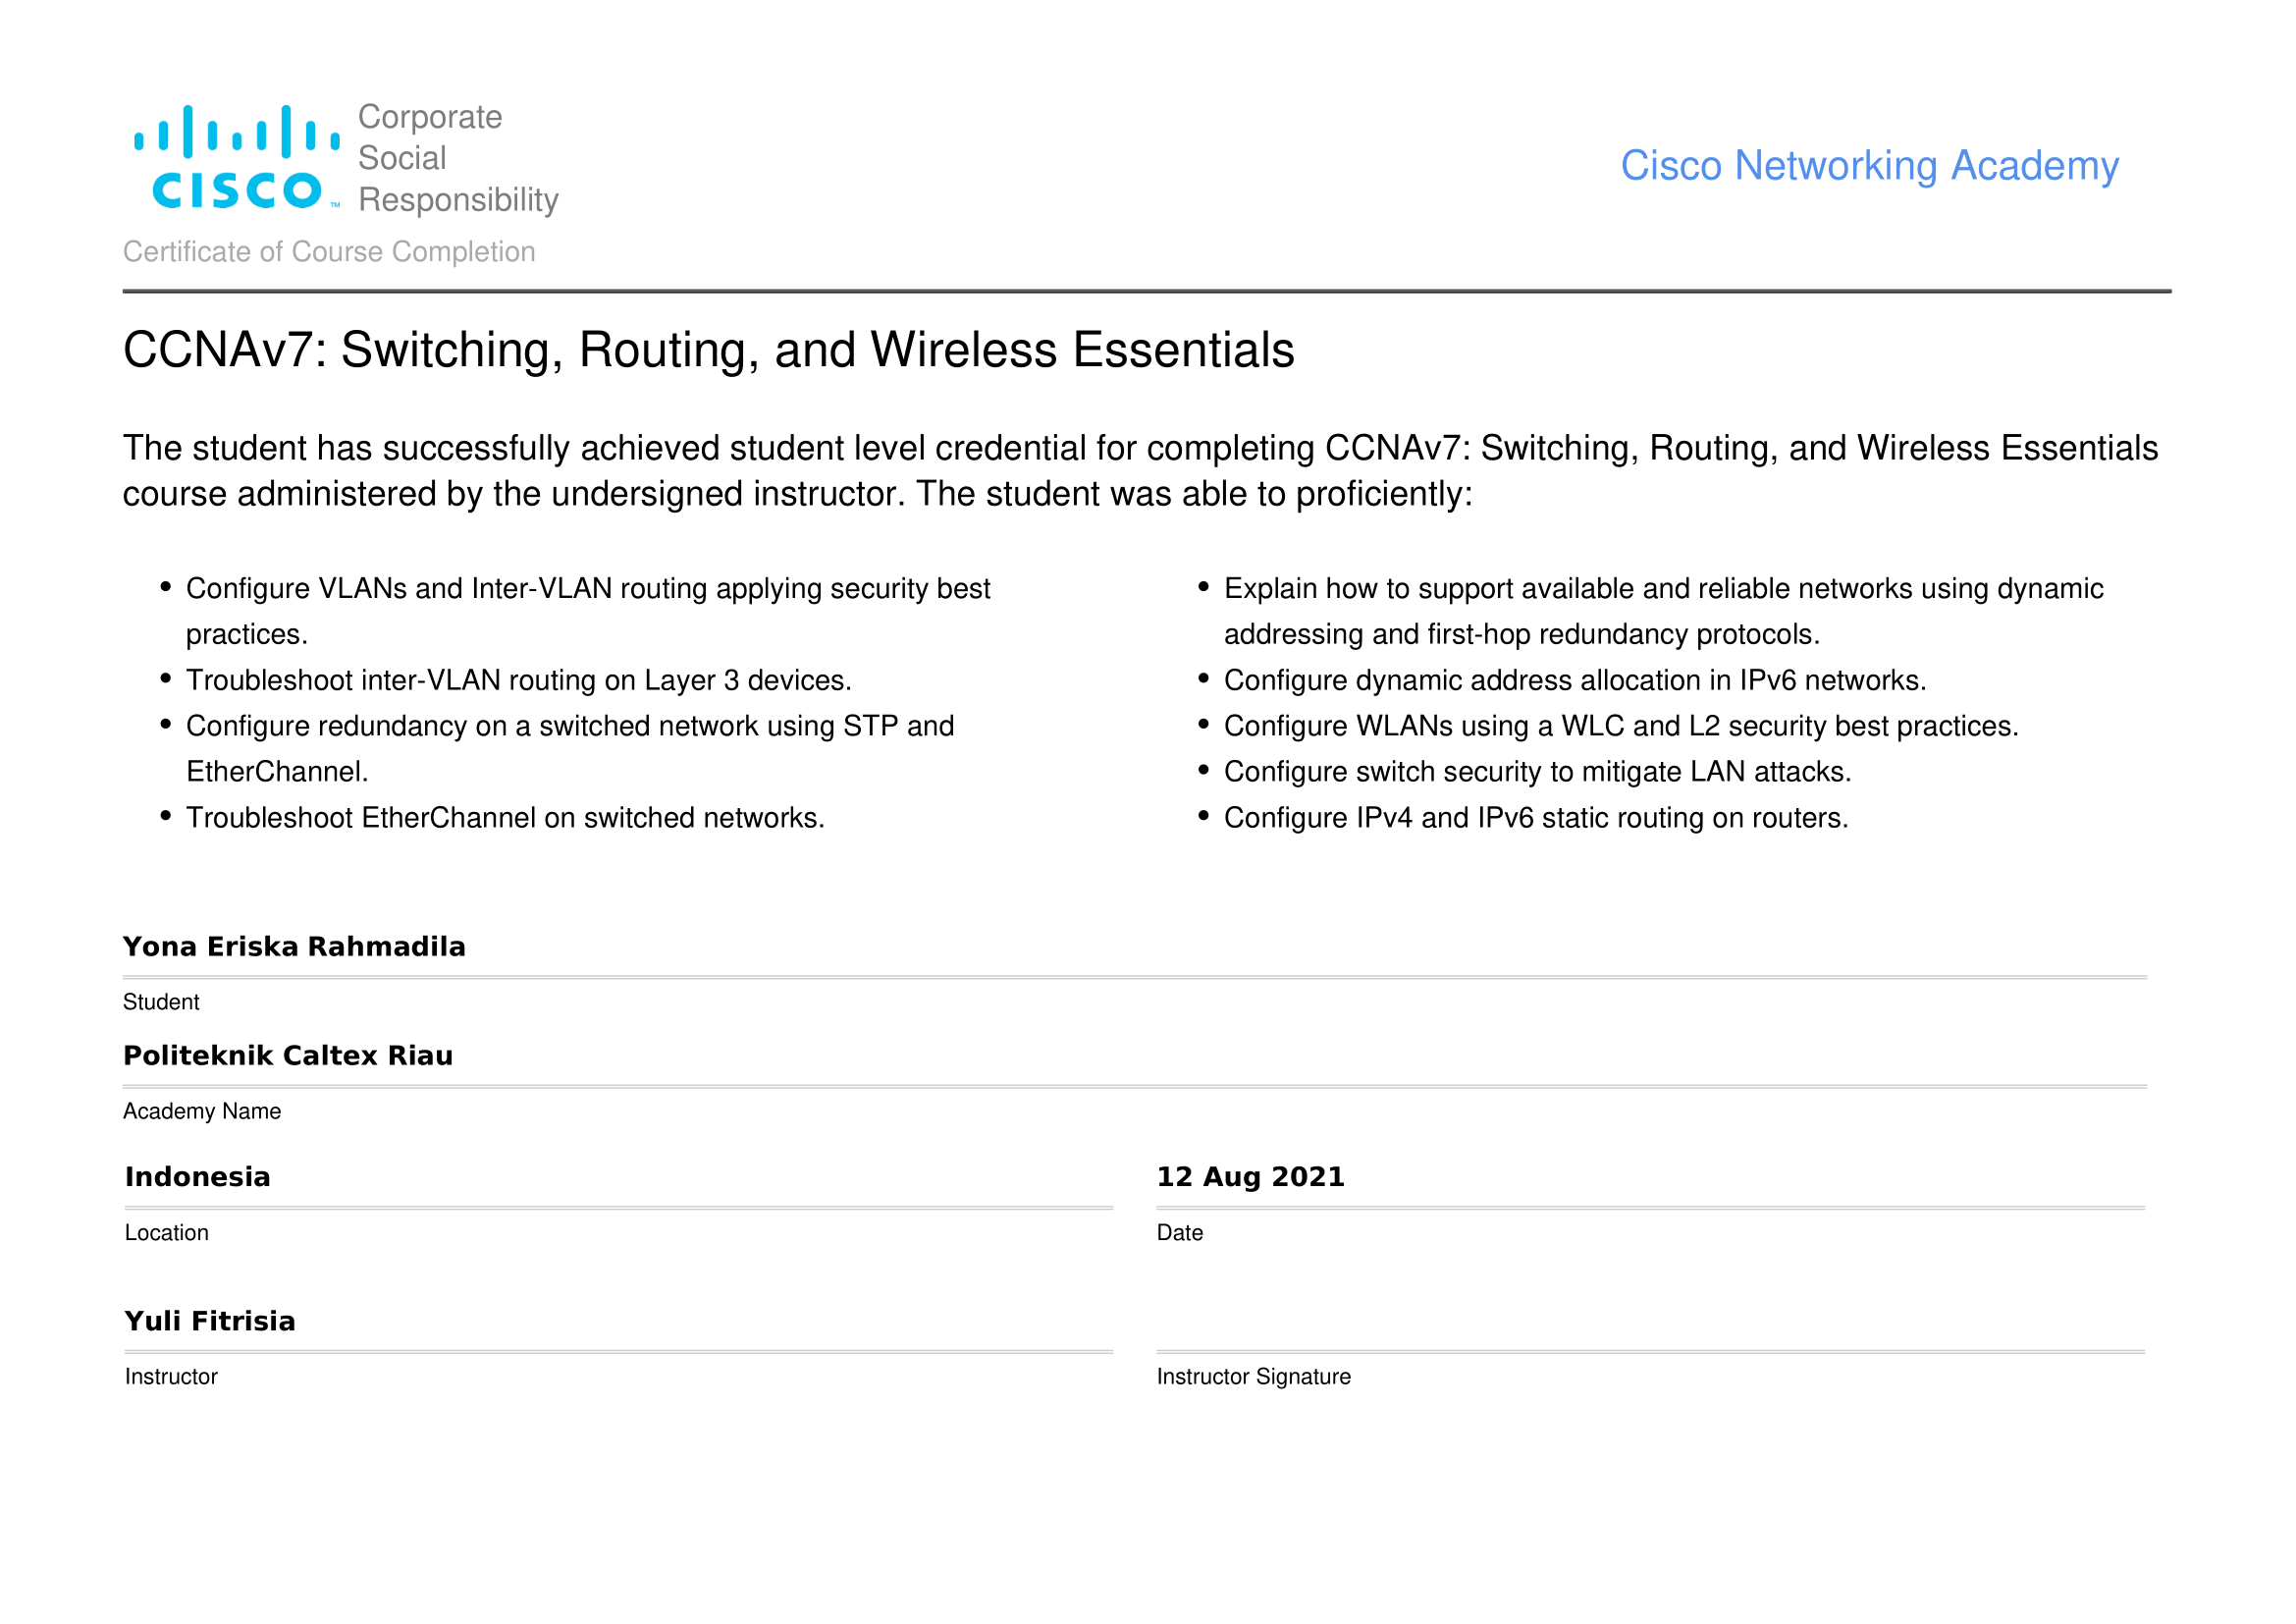The width and height of the screenshot is (2296, 1624).
Task: Click the Corporate Social Responsibility text
Action: tap(457, 158)
